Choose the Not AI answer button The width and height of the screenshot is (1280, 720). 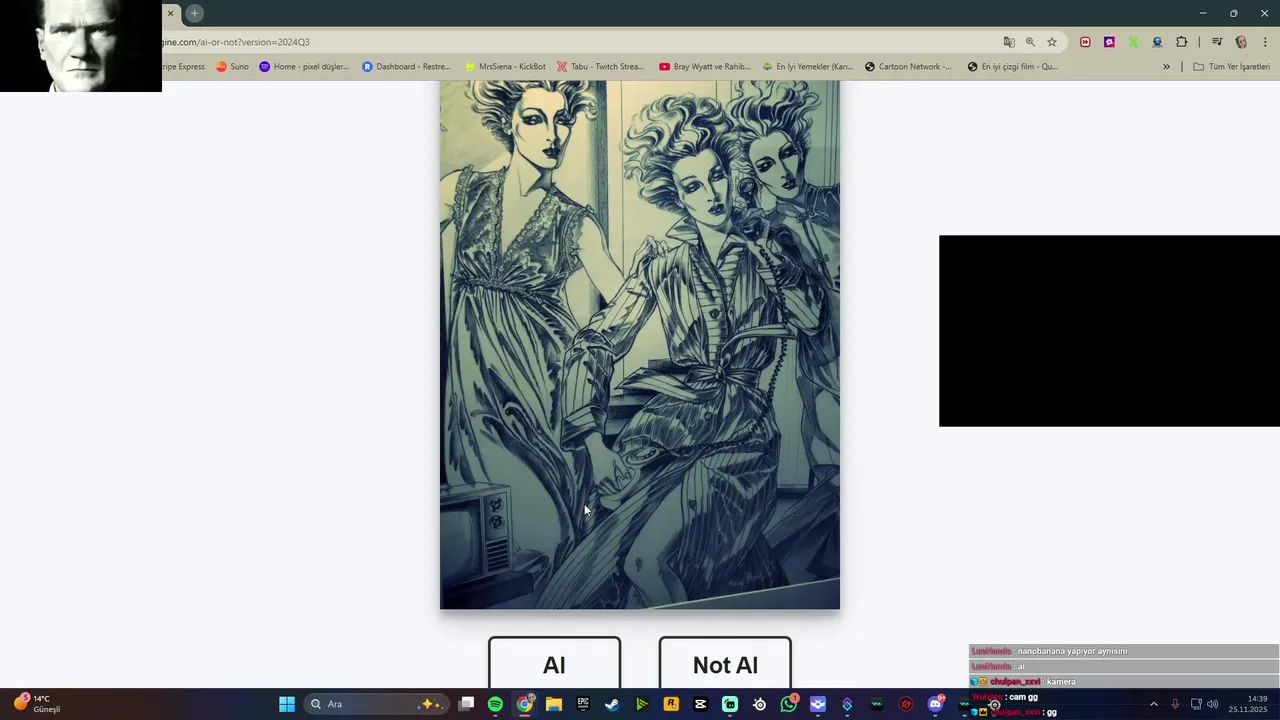[725, 663]
